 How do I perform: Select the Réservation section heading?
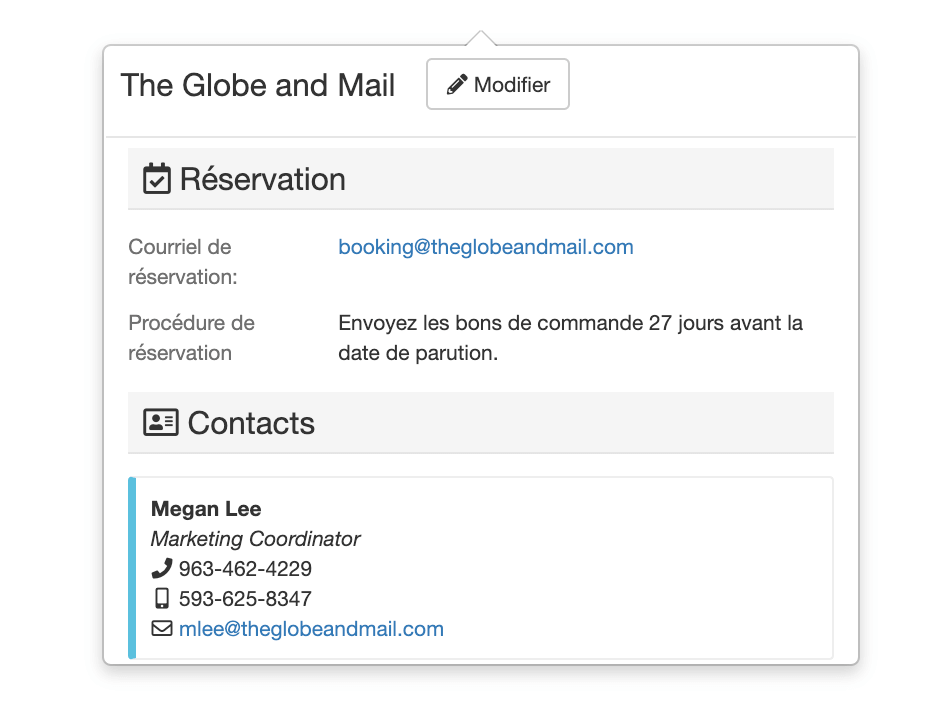click(262, 180)
